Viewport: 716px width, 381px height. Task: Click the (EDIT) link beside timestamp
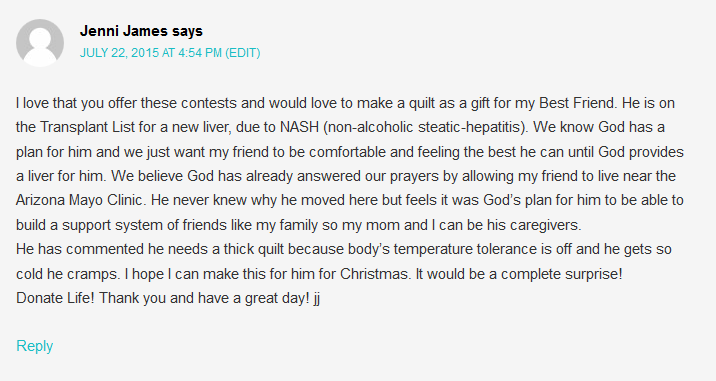[242, 53]
